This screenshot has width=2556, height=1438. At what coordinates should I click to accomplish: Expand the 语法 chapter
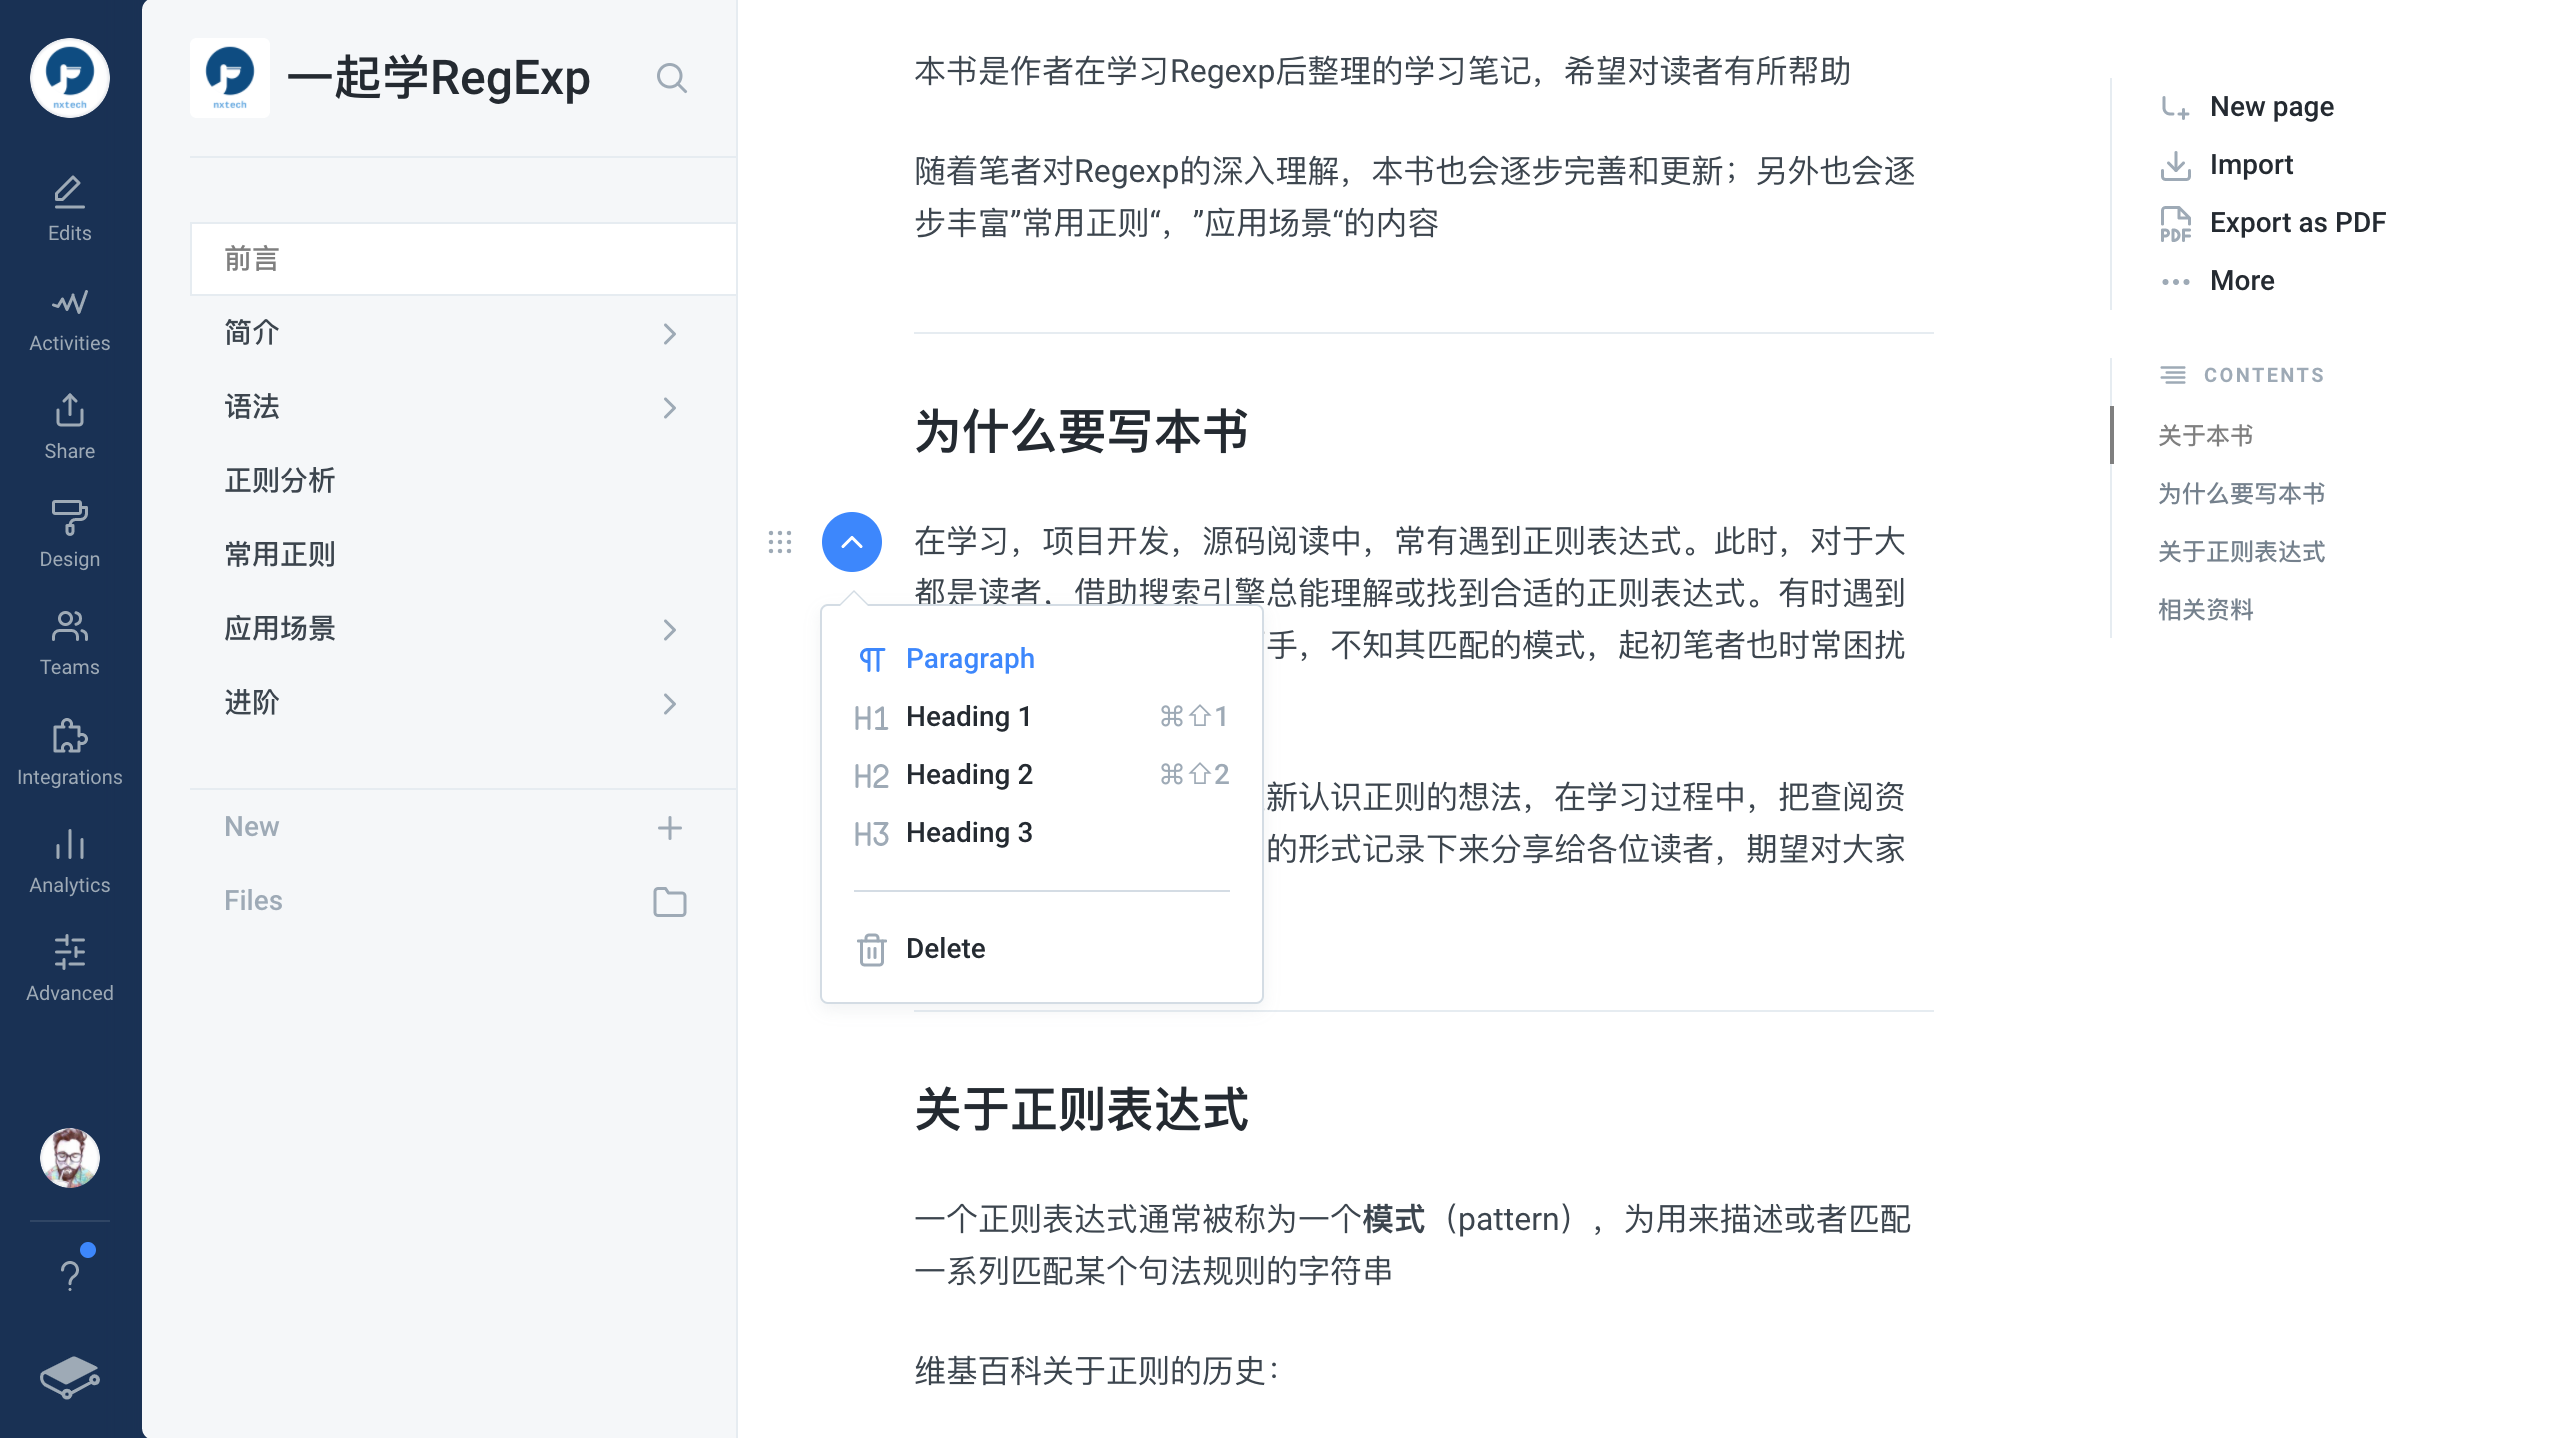669,408
